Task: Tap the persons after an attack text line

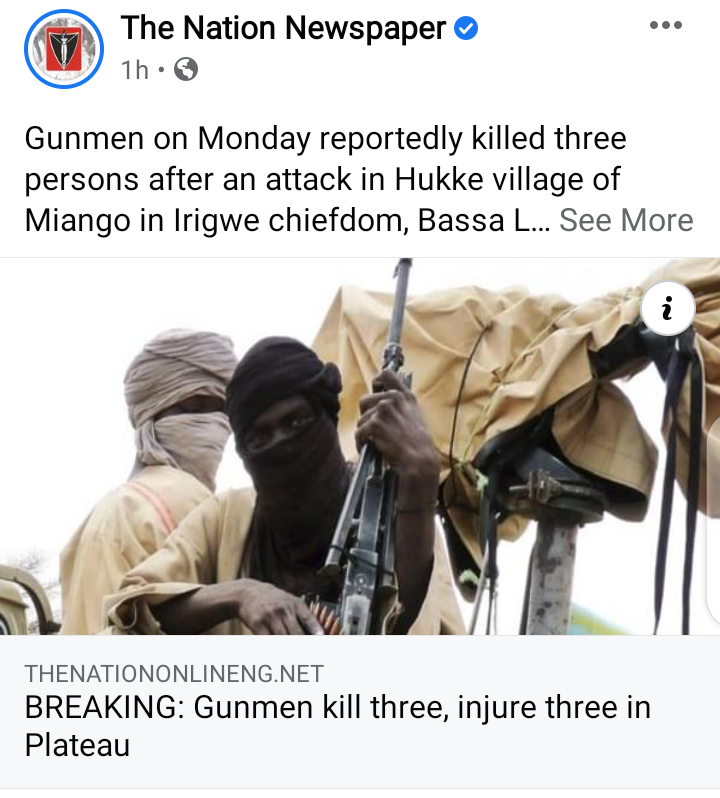Action: pos(323,180)
